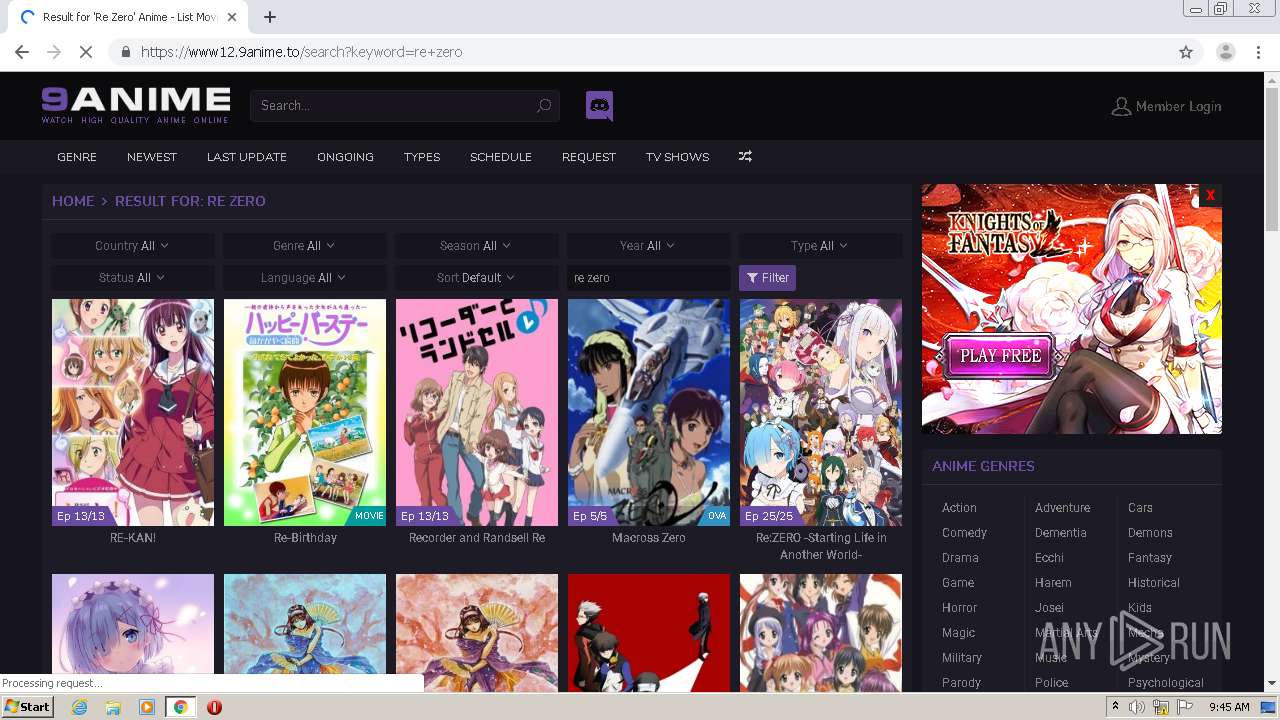
Task: Open the NEWEST menu item
Action: coord(152,157)
